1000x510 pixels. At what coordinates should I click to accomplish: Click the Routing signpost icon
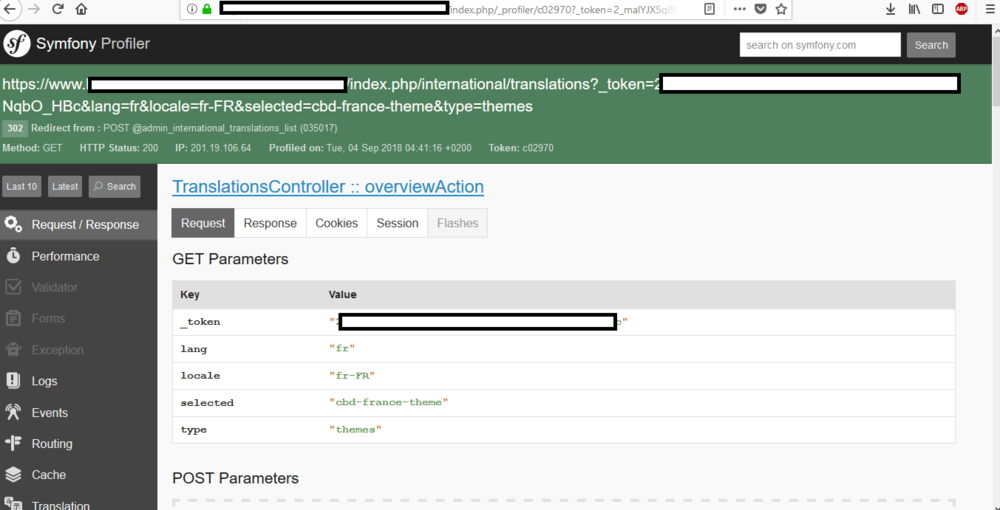13,443
